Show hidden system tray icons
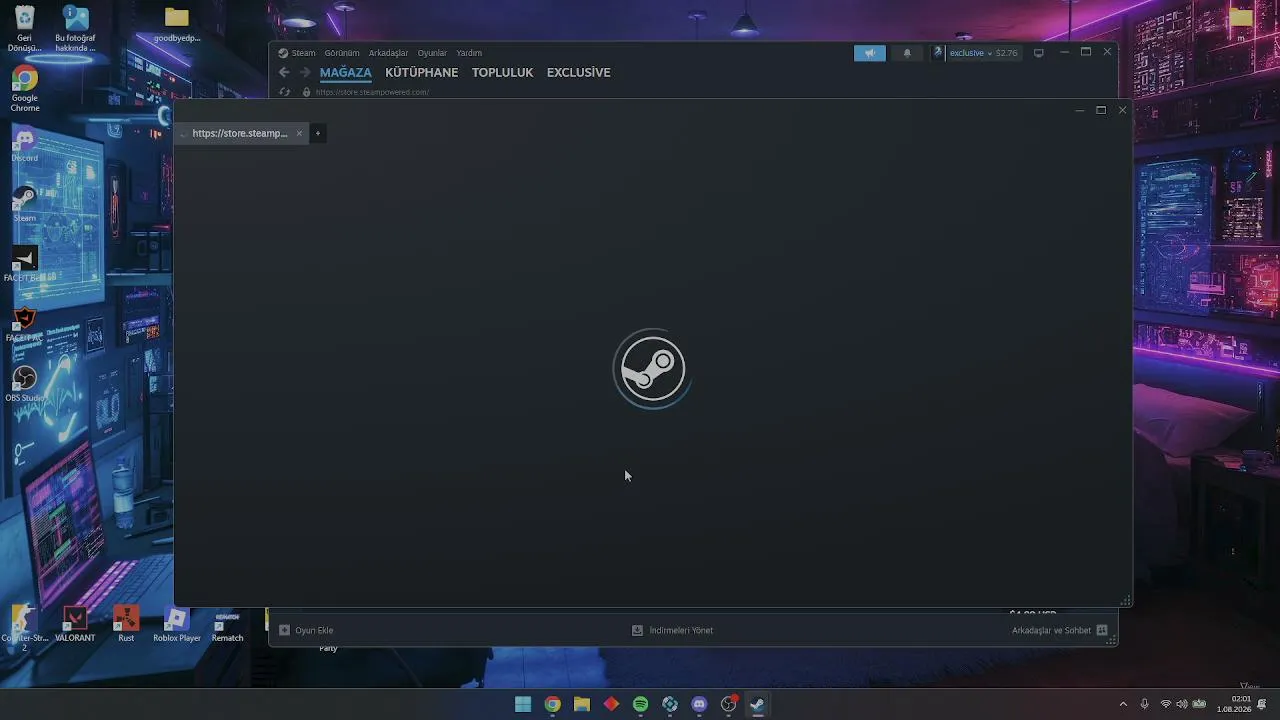 point(1123,704)
